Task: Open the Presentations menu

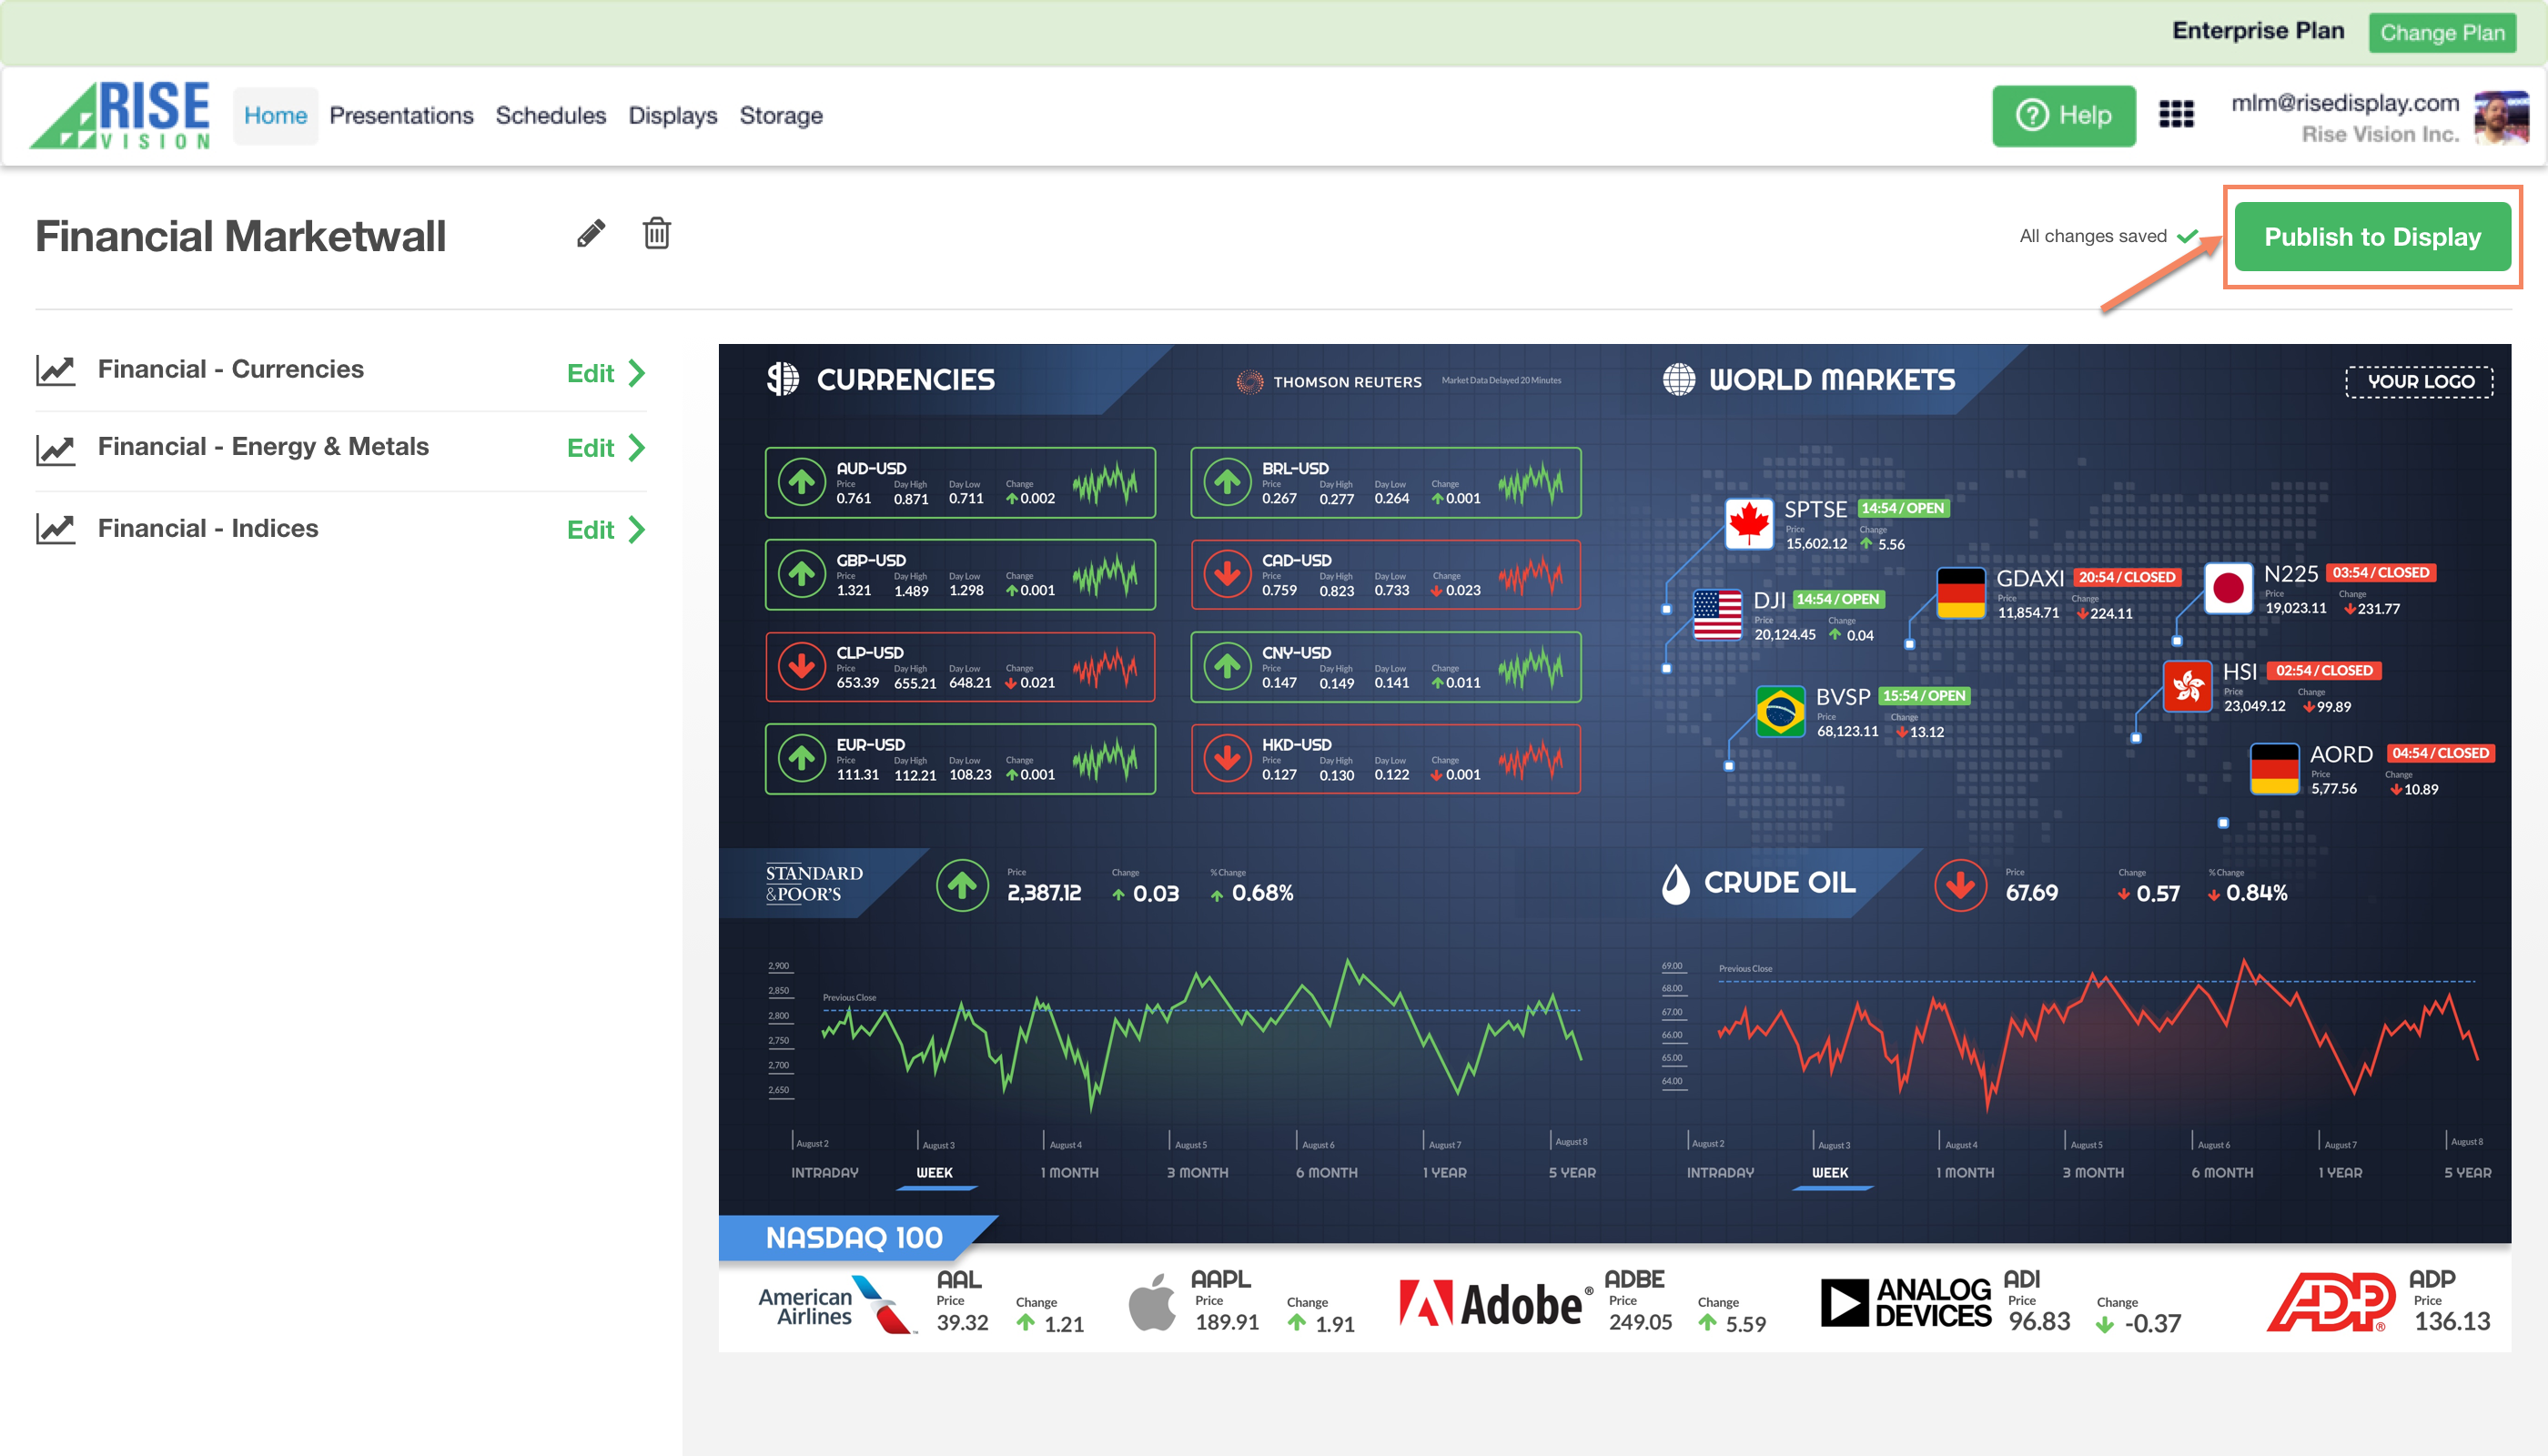Action: coord(401,116)
